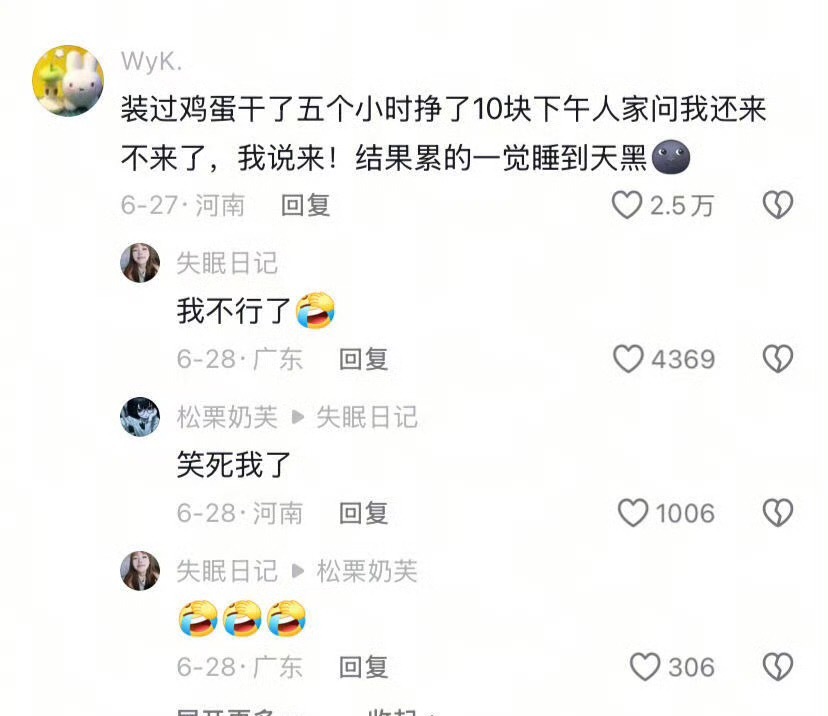This screenshot has width=828, height=716.
Task: Reply to WyK.'s egg-packing comment
Action: coord(306,205)
